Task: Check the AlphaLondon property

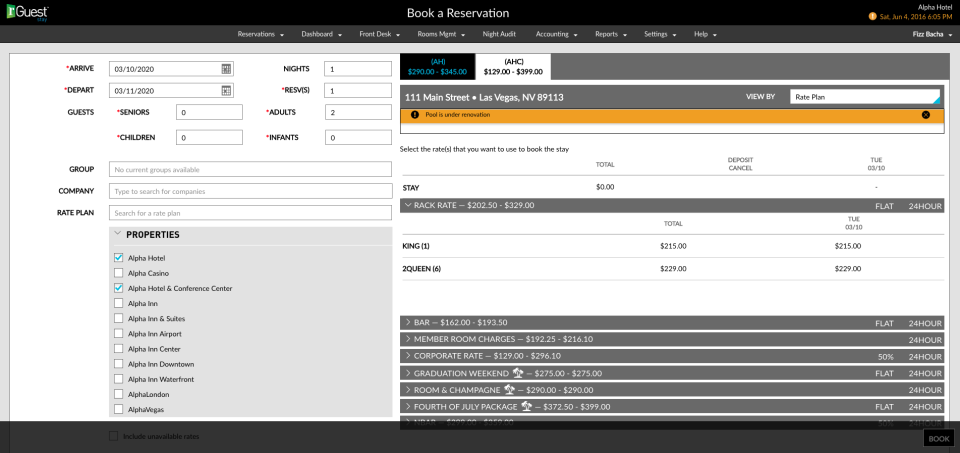Action: coord(119,395)
